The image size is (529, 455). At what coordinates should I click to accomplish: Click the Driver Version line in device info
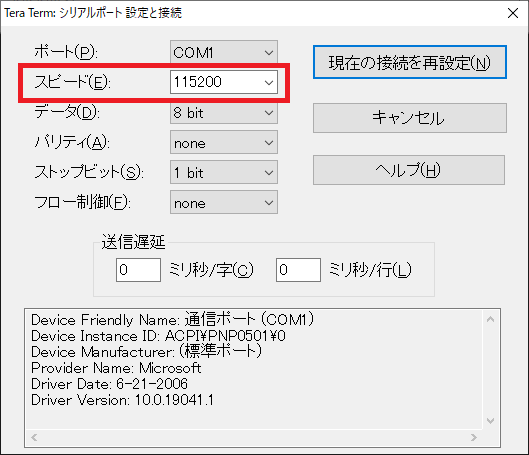point(122,400)
